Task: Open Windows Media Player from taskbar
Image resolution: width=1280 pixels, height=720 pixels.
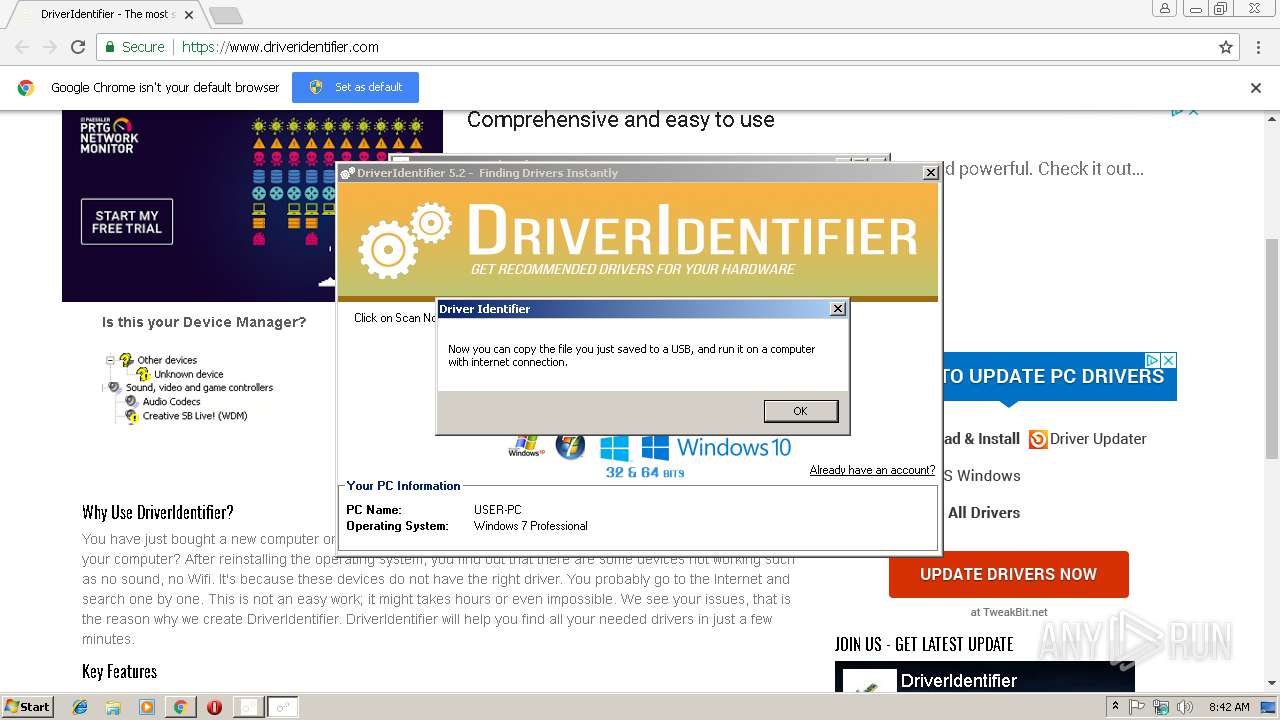Action: 147,707
